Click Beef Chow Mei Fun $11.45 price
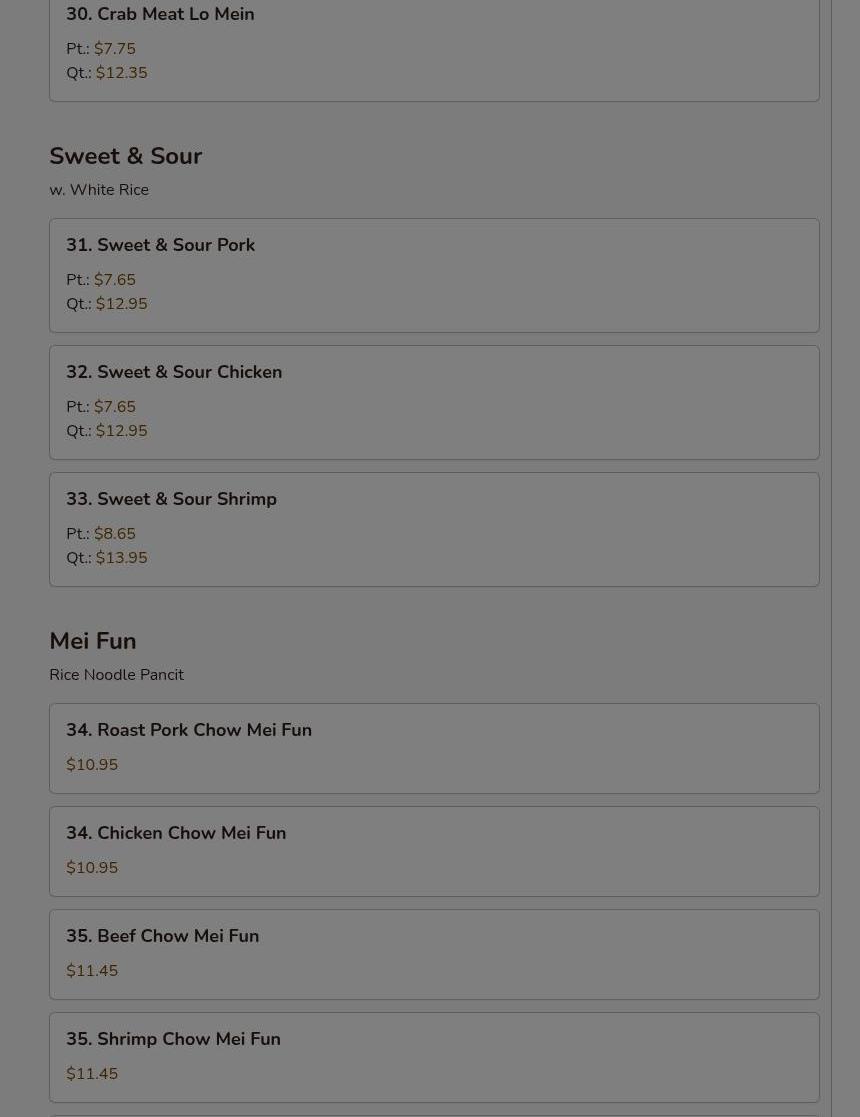860x1117 pixels. coord(92,970)
